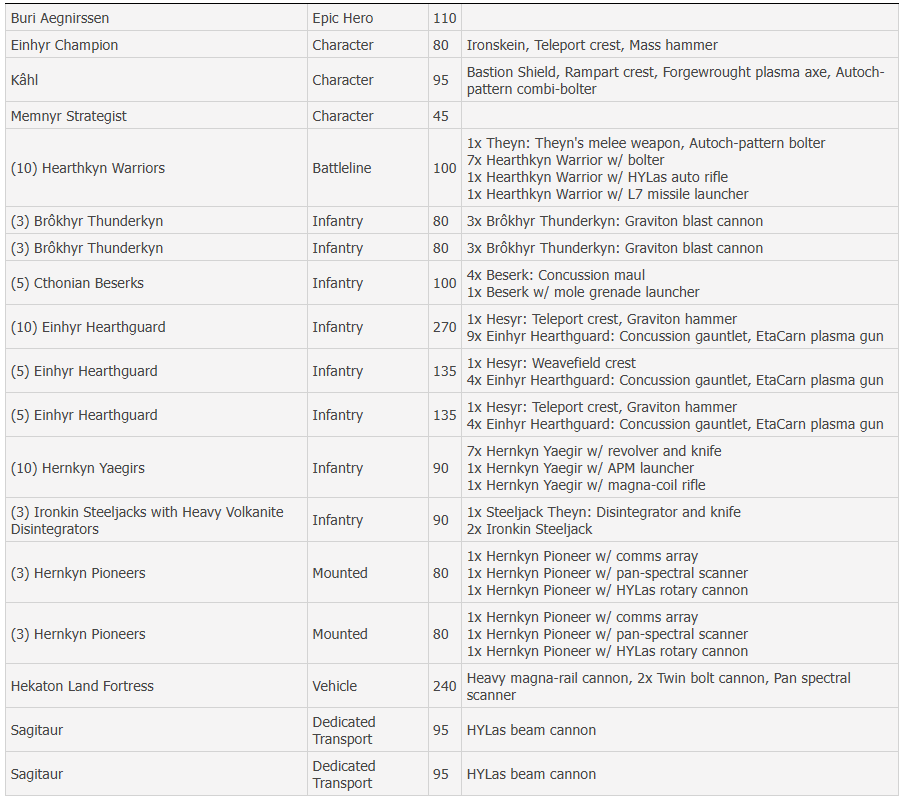
Task: Click '4x Beserk: Concussion maul' line
Action: coord(556,275)
